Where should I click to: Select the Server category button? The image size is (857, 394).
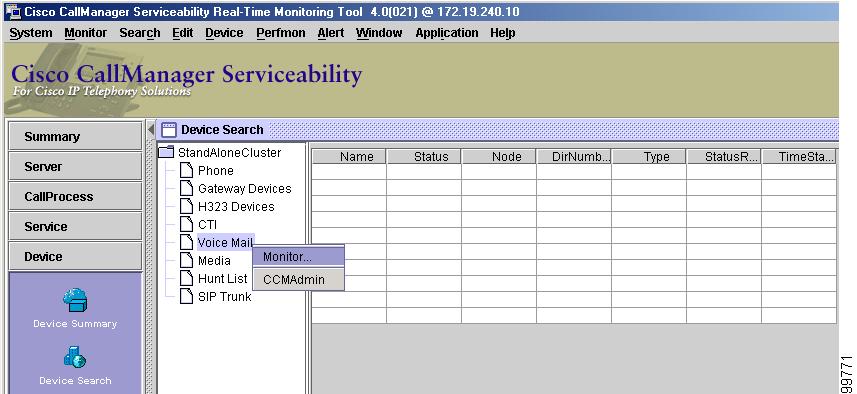coord(75,166)
